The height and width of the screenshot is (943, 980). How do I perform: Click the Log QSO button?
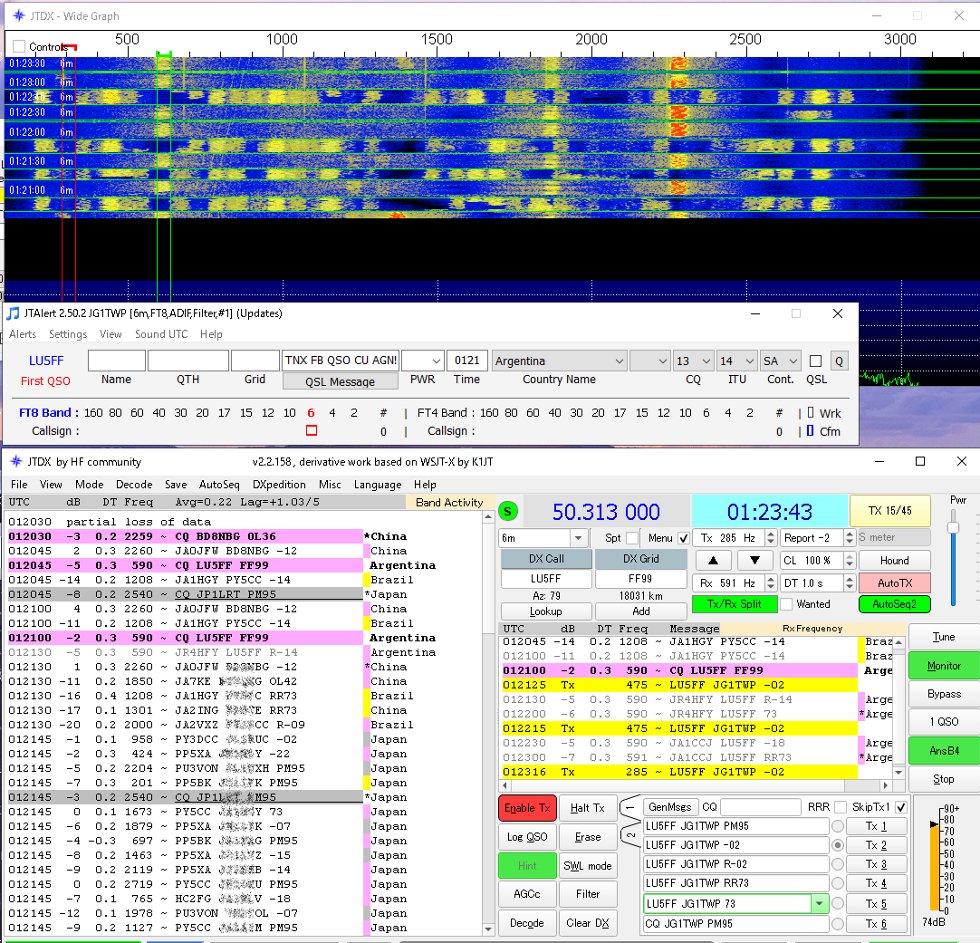click(x=527, y=836)
